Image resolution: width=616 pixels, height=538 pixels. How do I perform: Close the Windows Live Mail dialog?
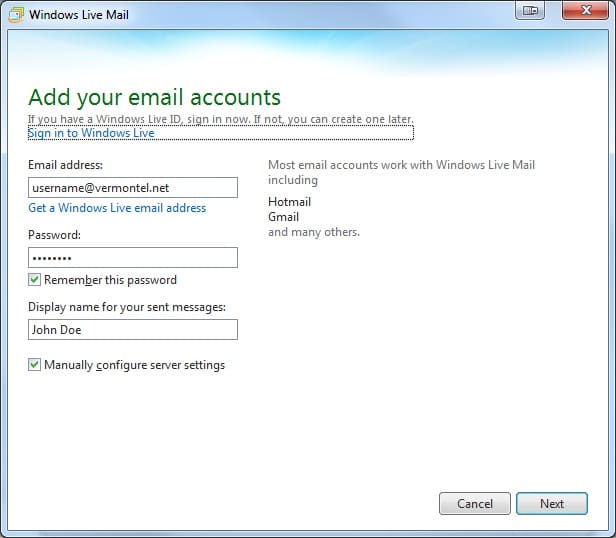[585, 10]
